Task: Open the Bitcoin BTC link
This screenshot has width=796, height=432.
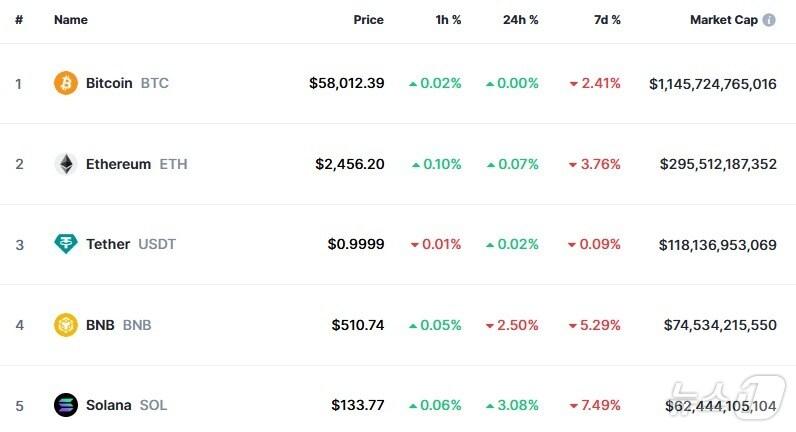Action: coord(126,83)
